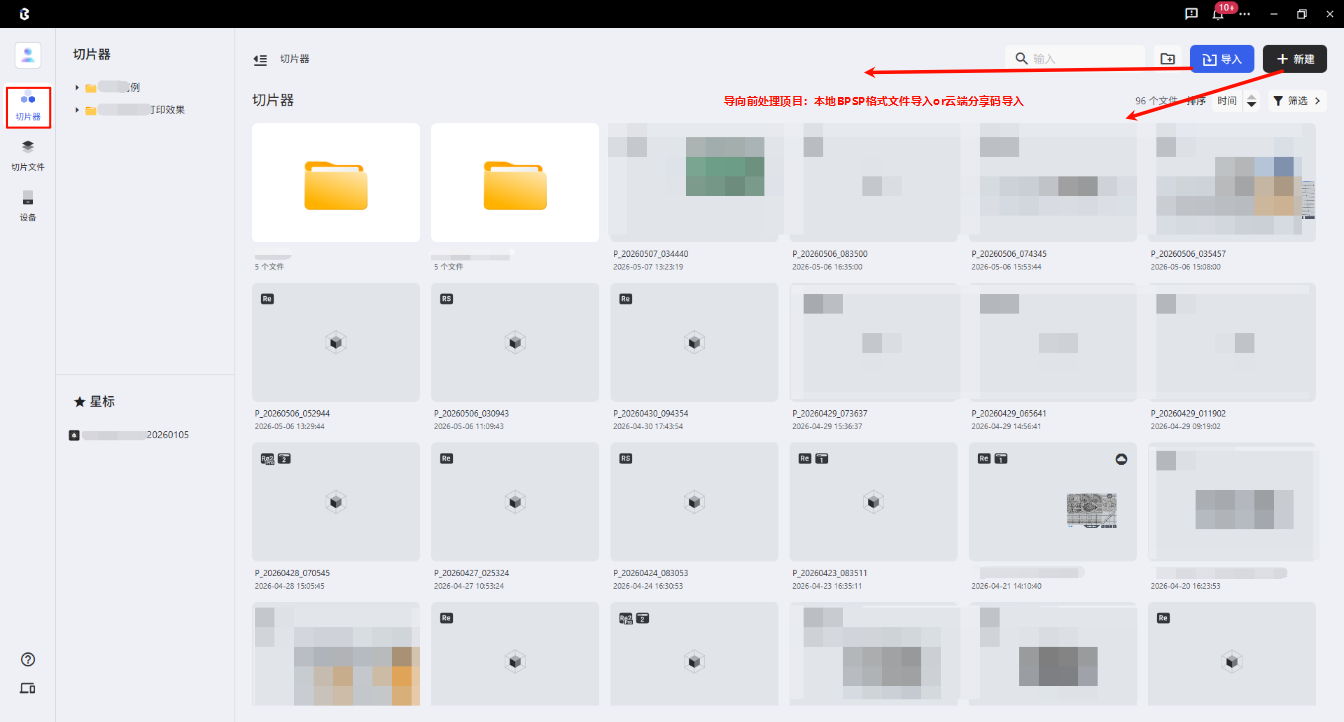Click the RS badge on P_20260424_083053
The height and width of the screenshot is (722, 1344).
click(626, 458)
